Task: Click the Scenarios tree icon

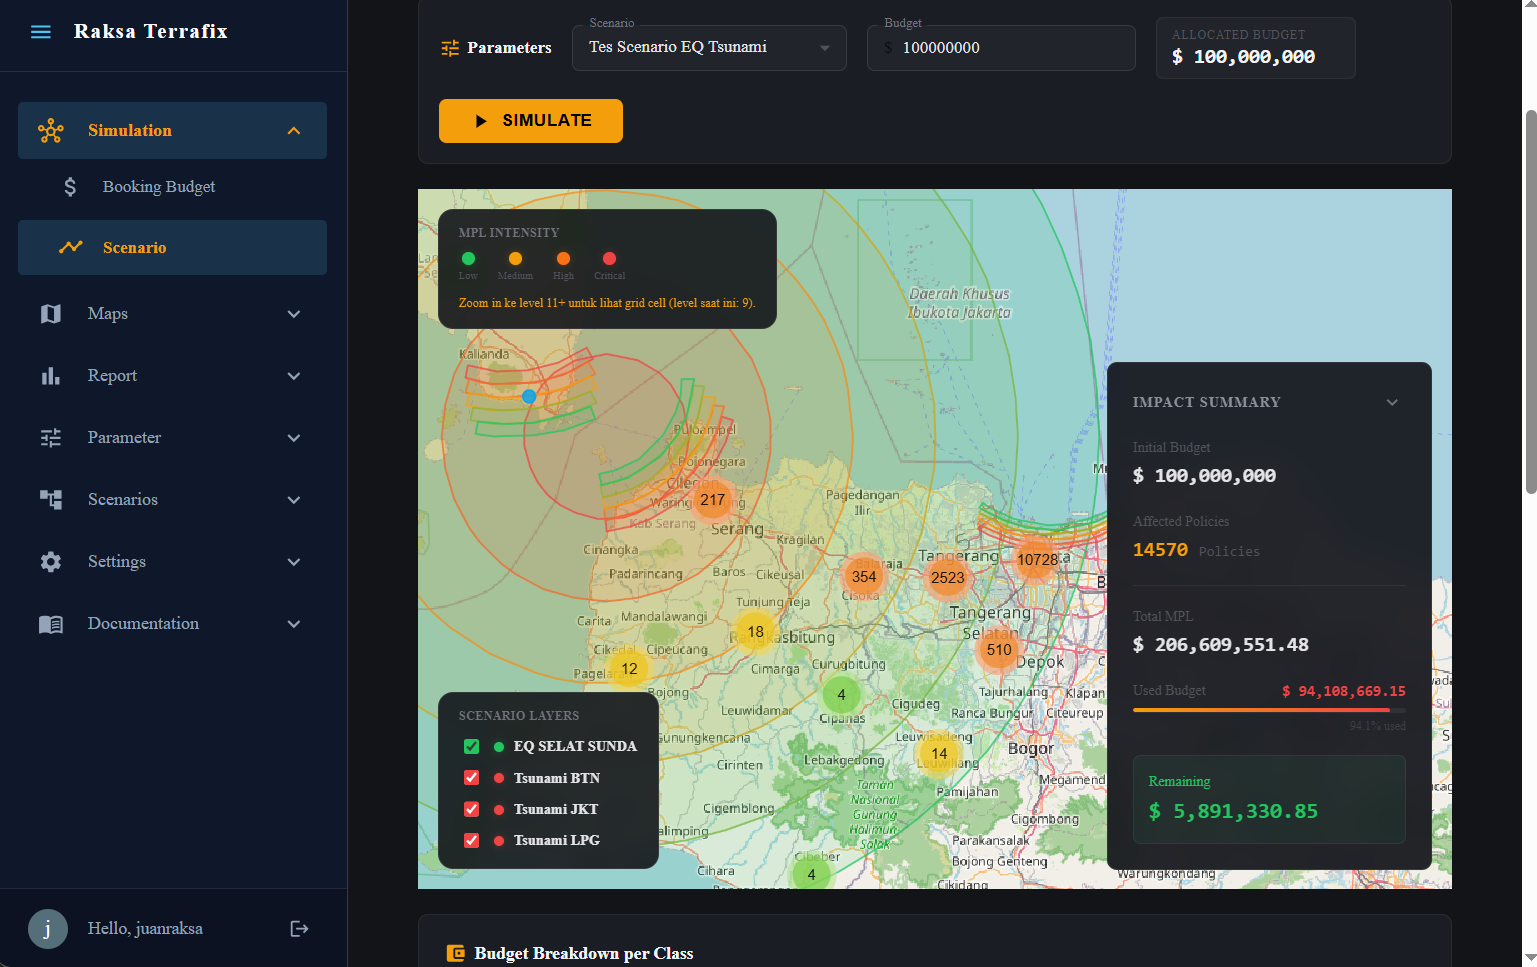Action: 51,500
